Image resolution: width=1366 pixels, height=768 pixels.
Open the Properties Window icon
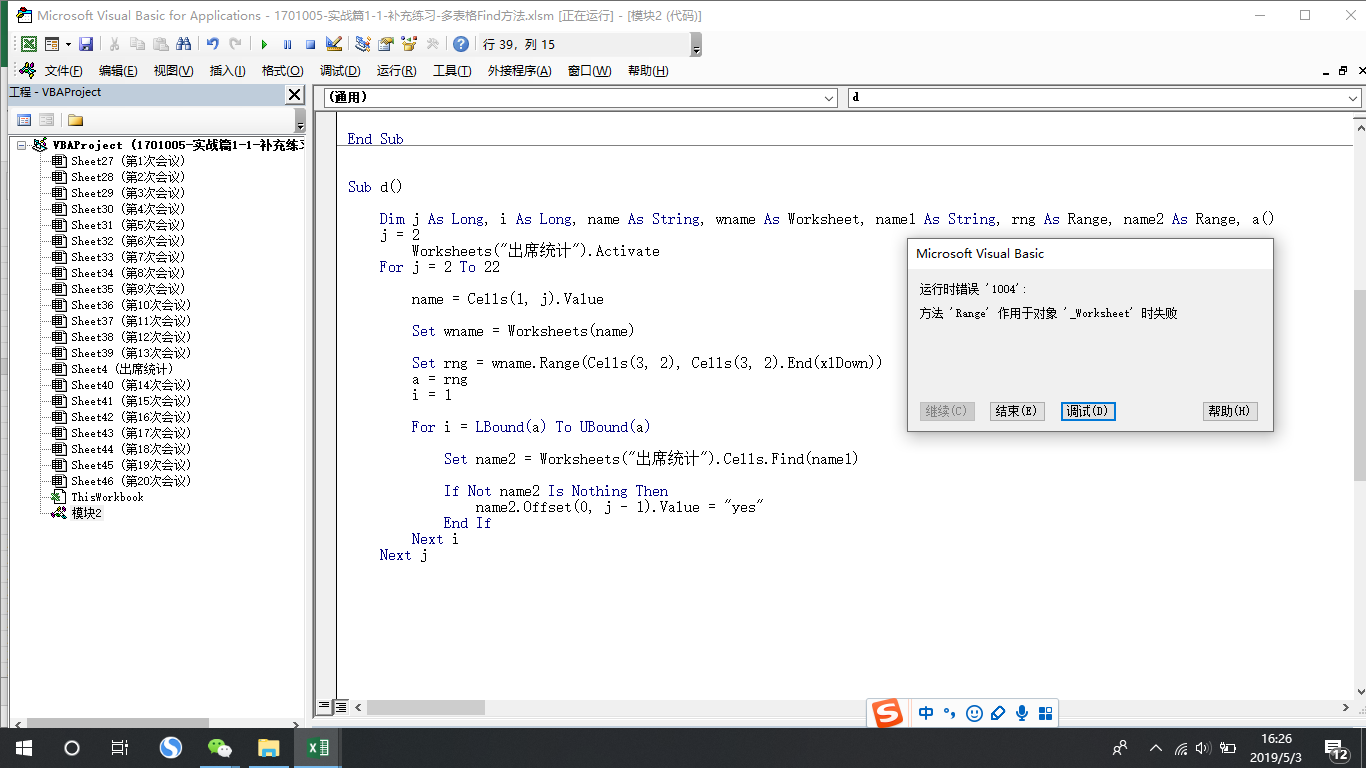[385, 44]
